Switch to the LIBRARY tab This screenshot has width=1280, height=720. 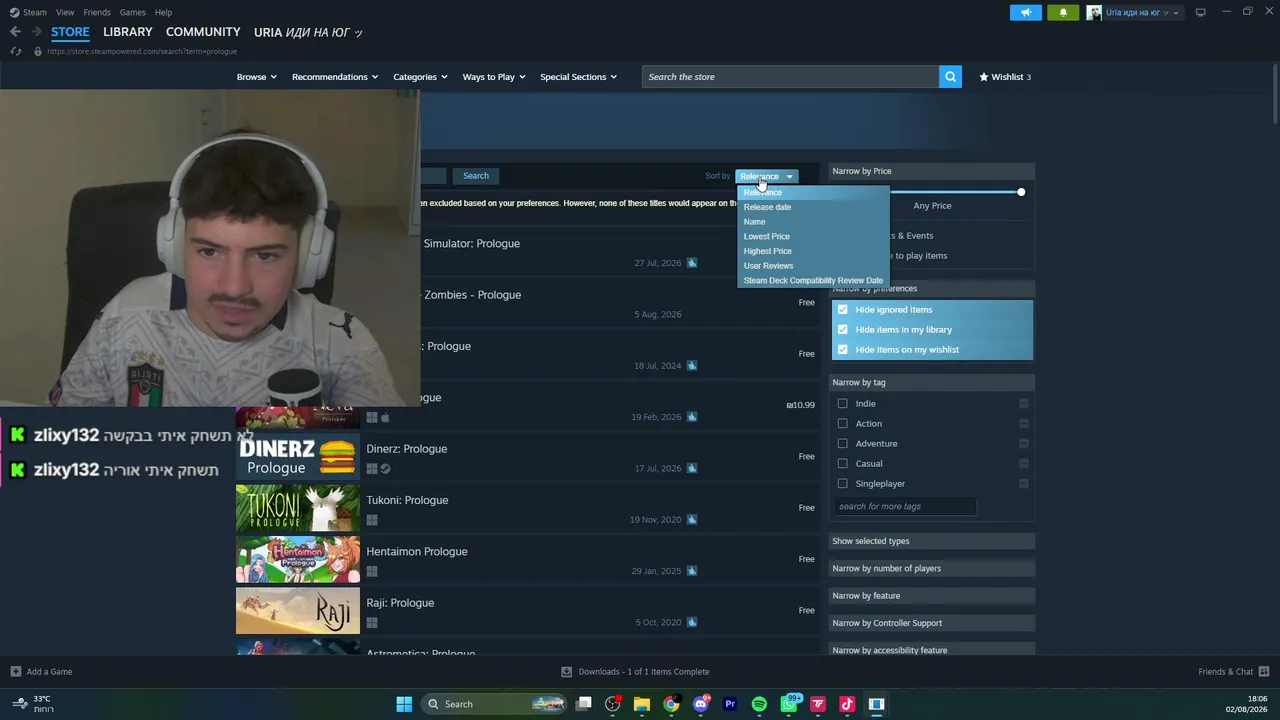point(128,32)
